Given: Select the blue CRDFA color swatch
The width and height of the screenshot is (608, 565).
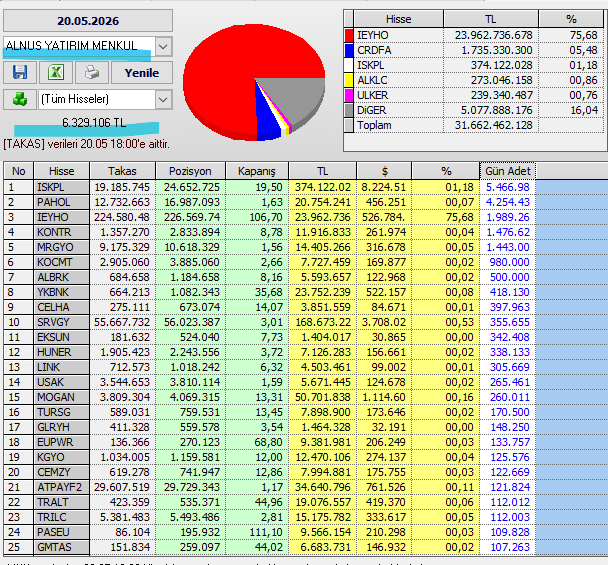Looking at the screenshot, I should pos(349,50).
